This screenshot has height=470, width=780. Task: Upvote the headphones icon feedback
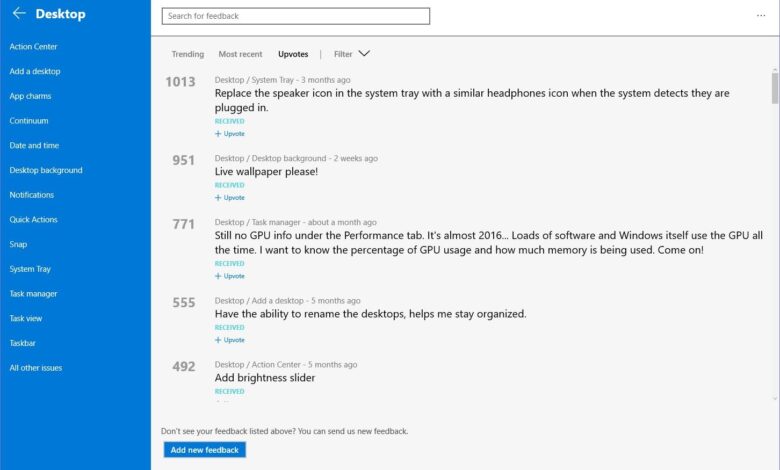[230, 133]
